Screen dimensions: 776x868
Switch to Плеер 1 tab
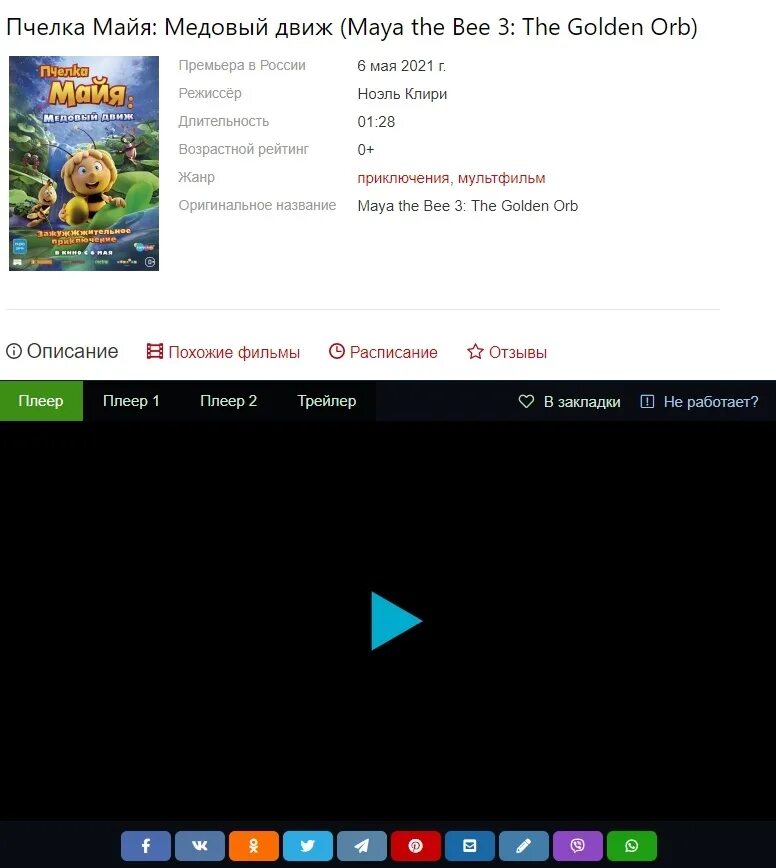[x=131, y=401]
